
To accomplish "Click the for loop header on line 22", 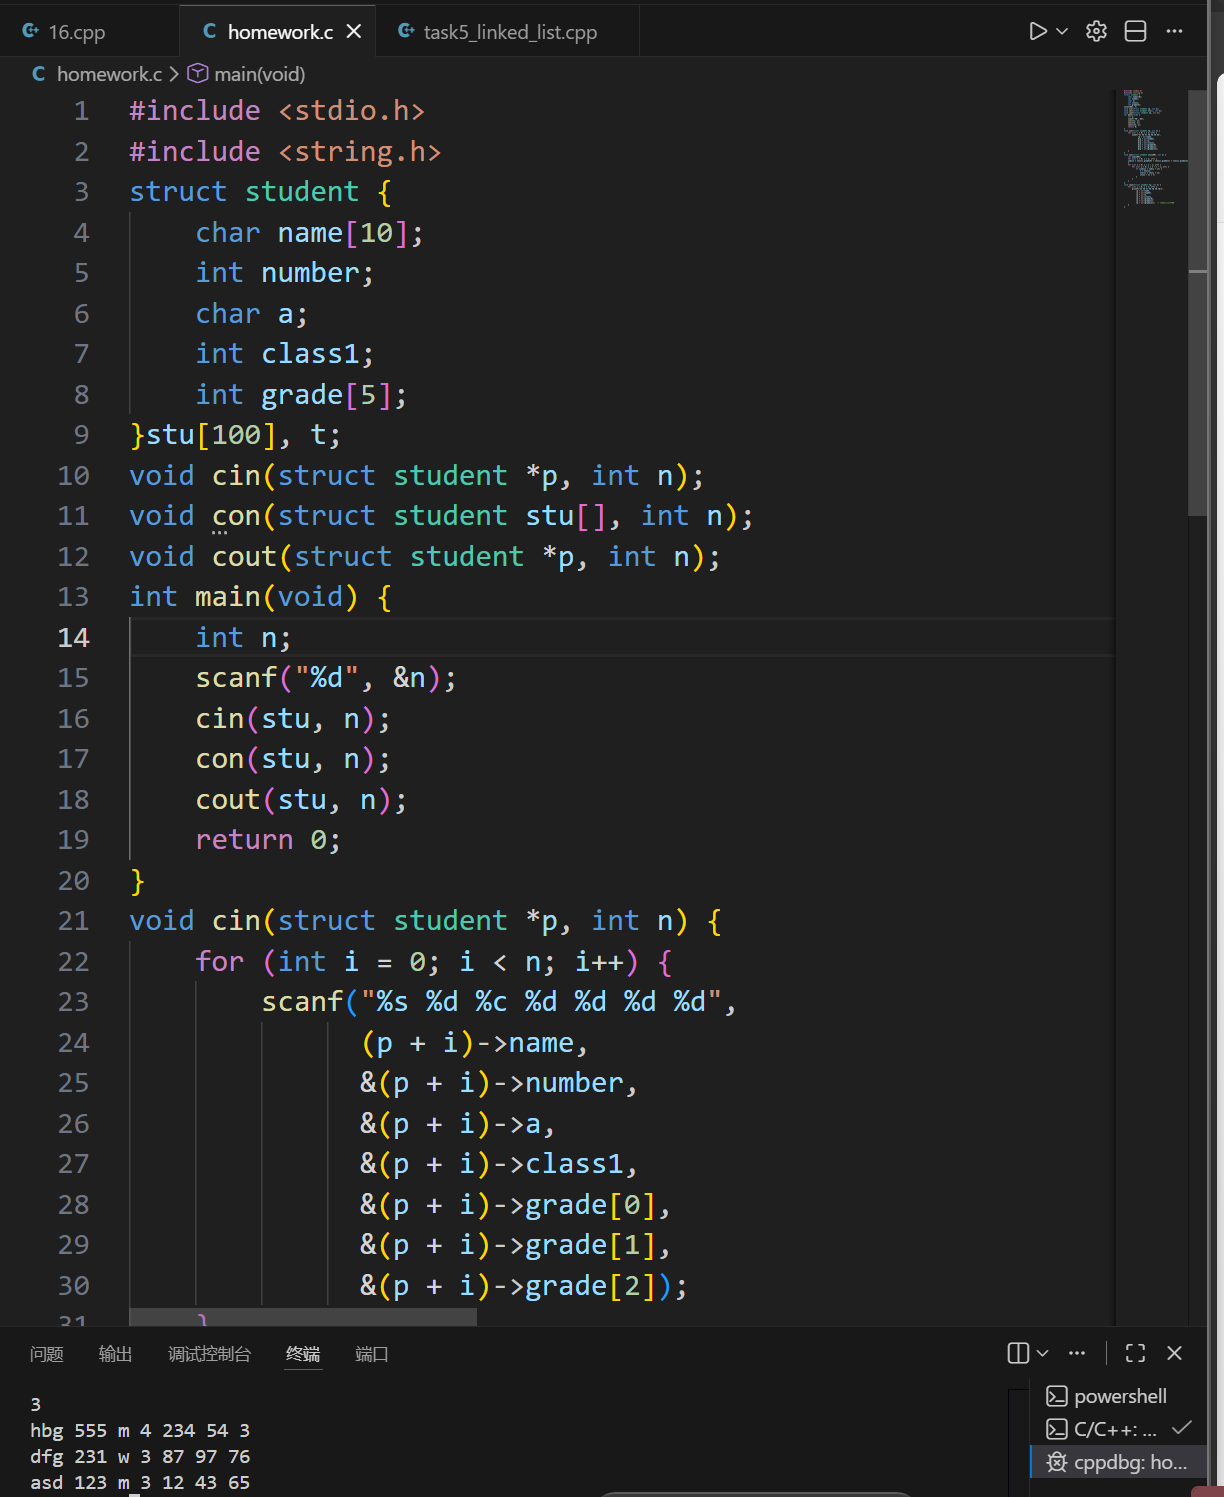I will (x=434, y=961).
